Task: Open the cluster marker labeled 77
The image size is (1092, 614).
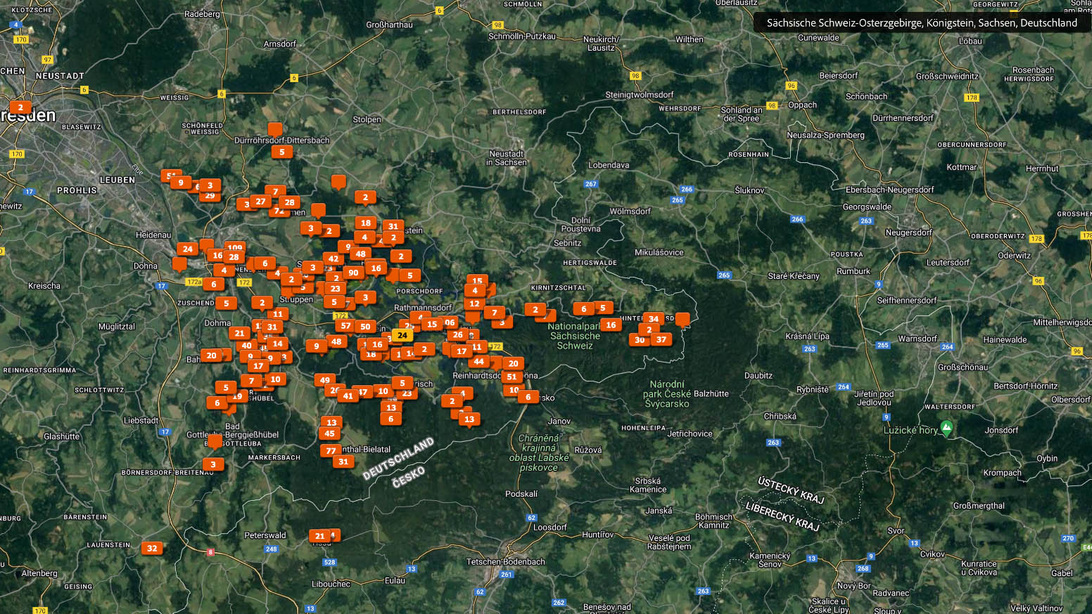Action: (x=331, y=451)
